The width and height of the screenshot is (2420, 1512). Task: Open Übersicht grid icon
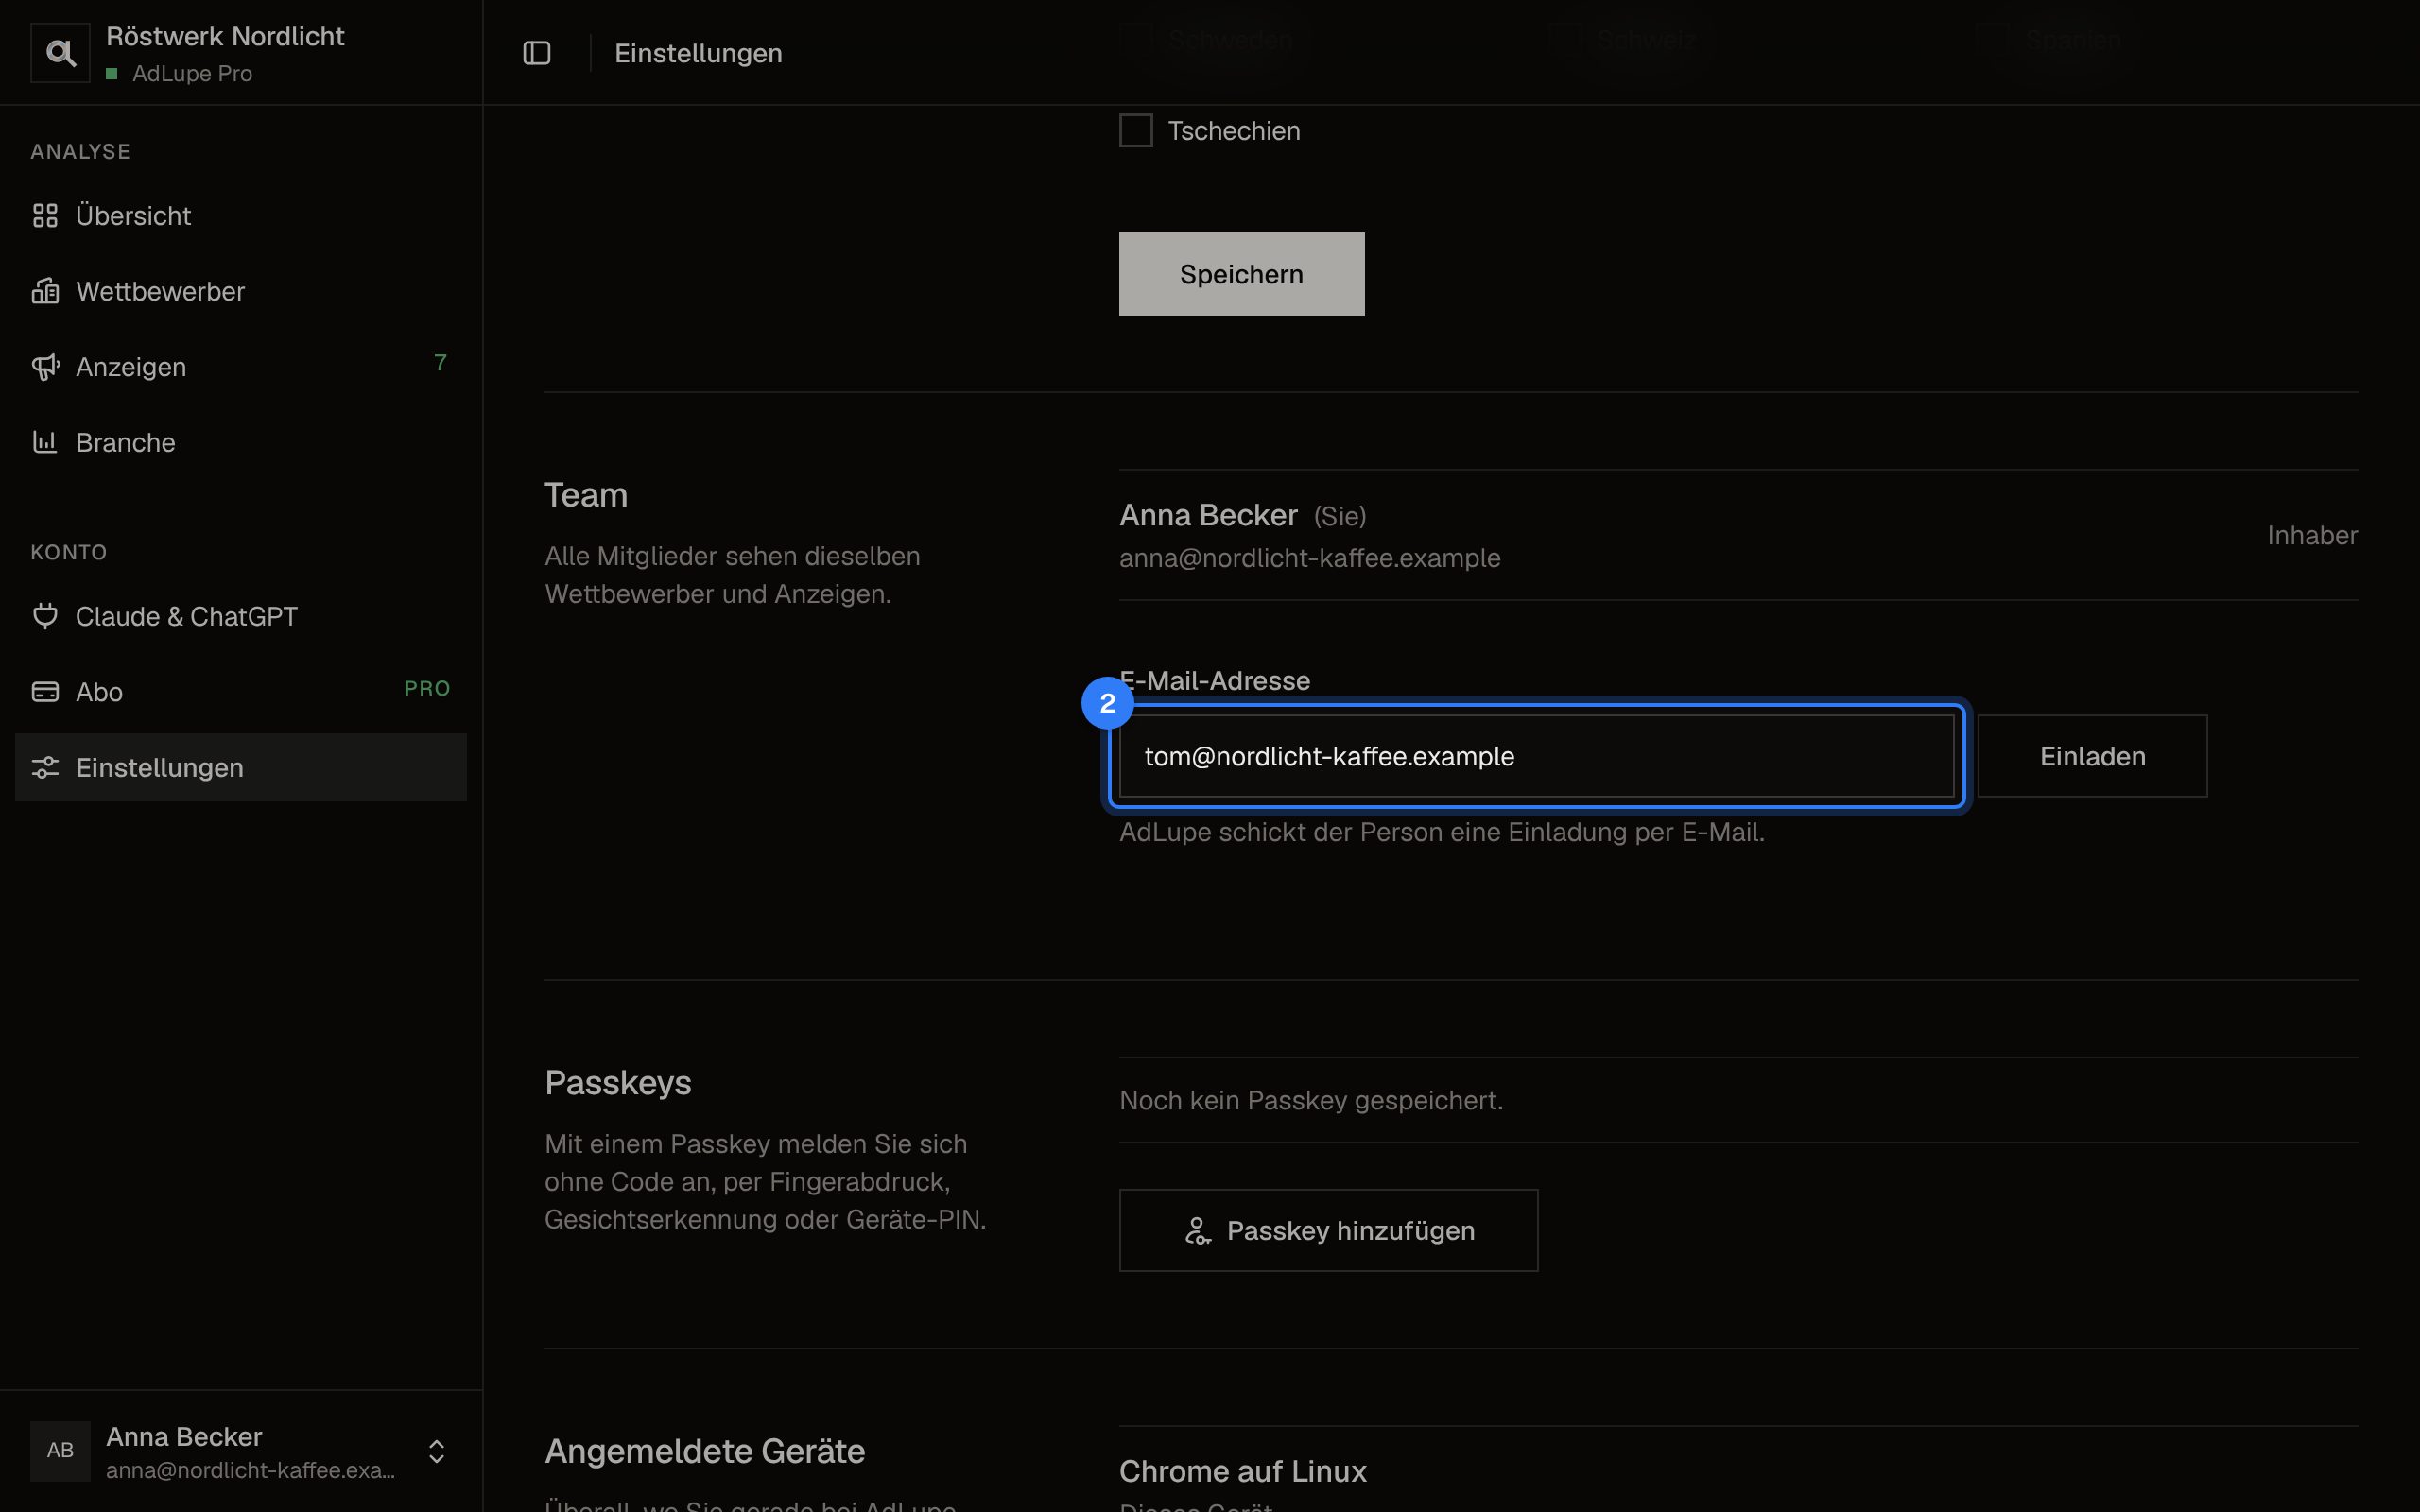pos(45,215)
